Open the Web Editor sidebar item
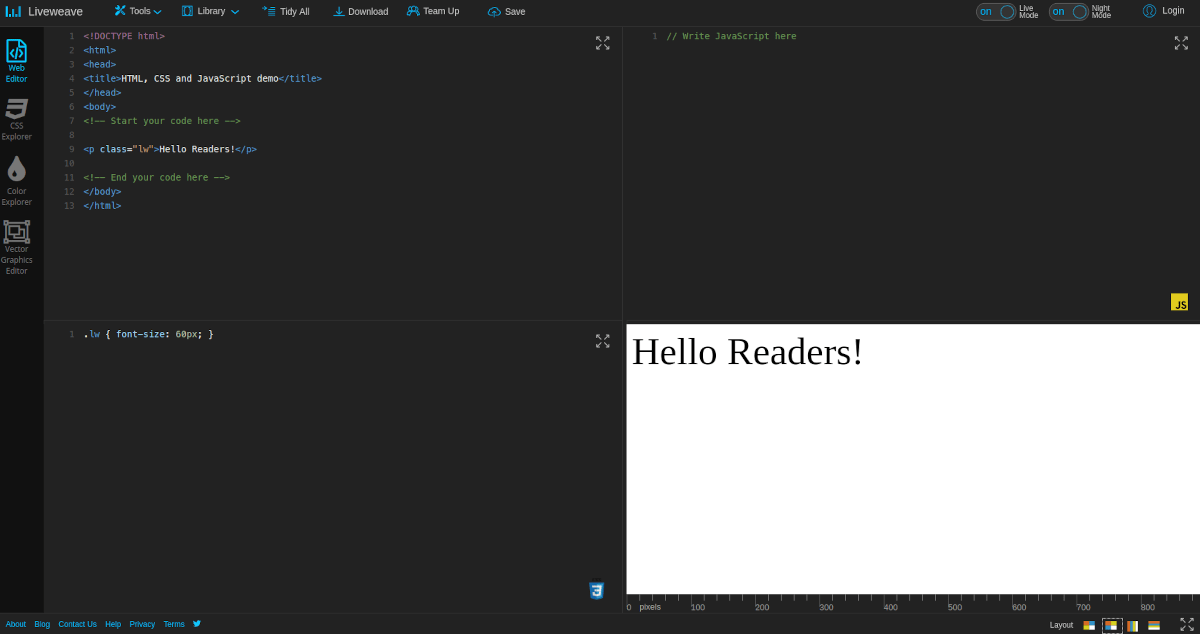 click(17, 61)
